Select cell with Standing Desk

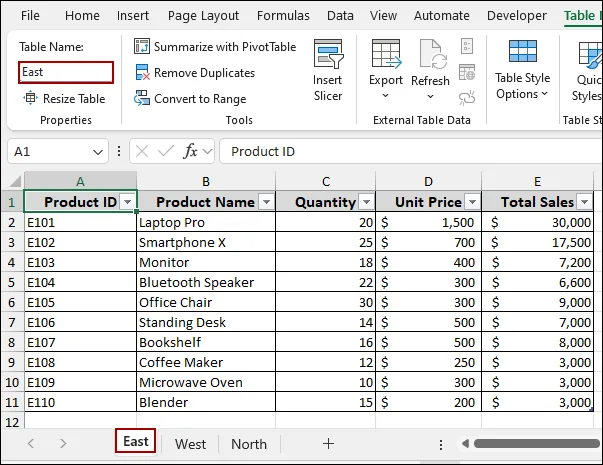click(206, 322)
